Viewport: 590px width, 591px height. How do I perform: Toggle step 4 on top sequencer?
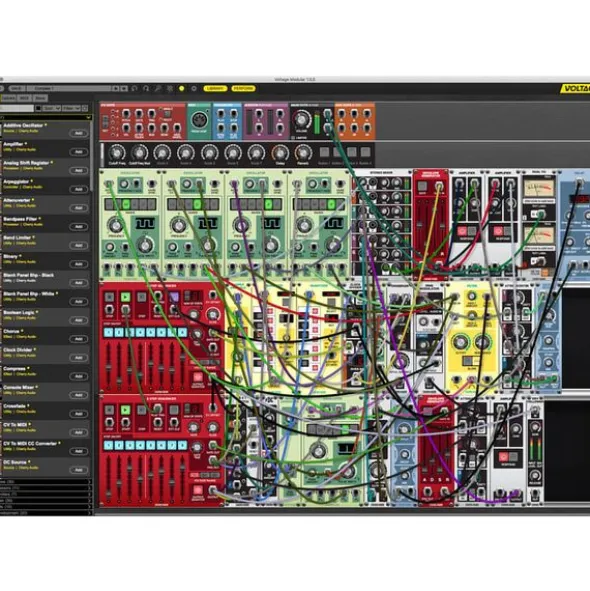click(x=140, y=332)
